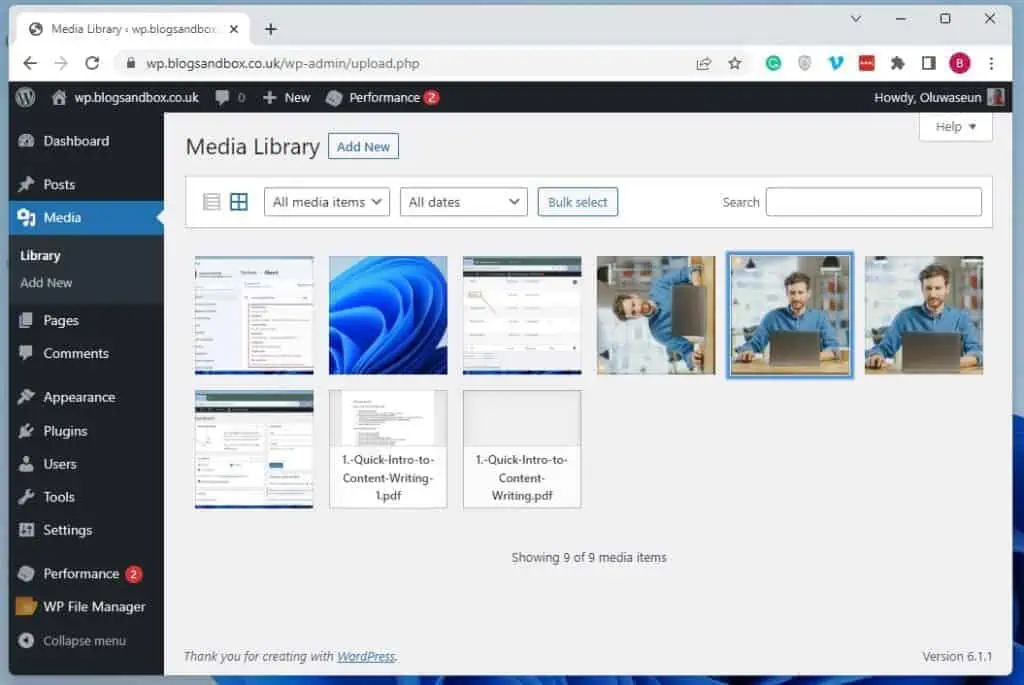
Task: Click the Comments bubble icon in sidebar
Action: click(26, 353)
